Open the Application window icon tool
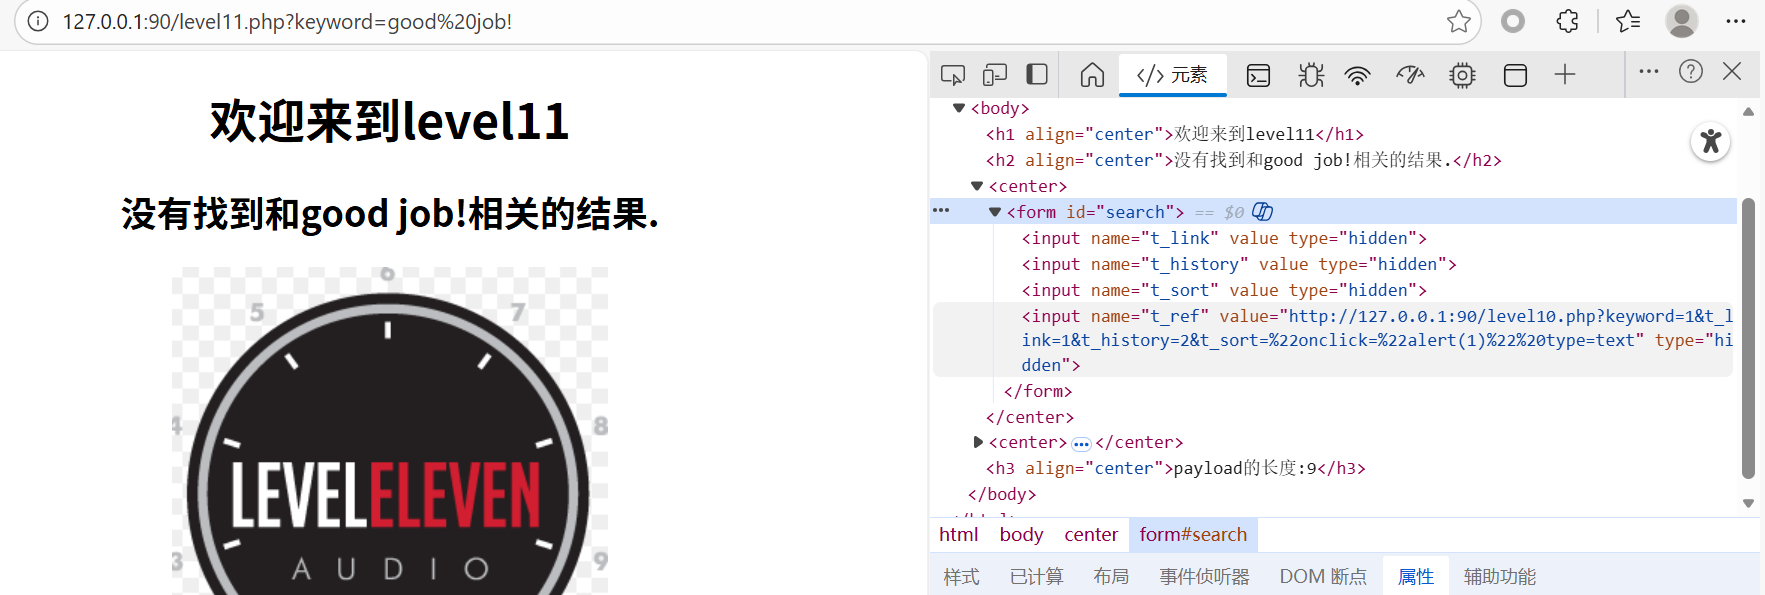The image size is (1765, 595). pos(1515,75)
